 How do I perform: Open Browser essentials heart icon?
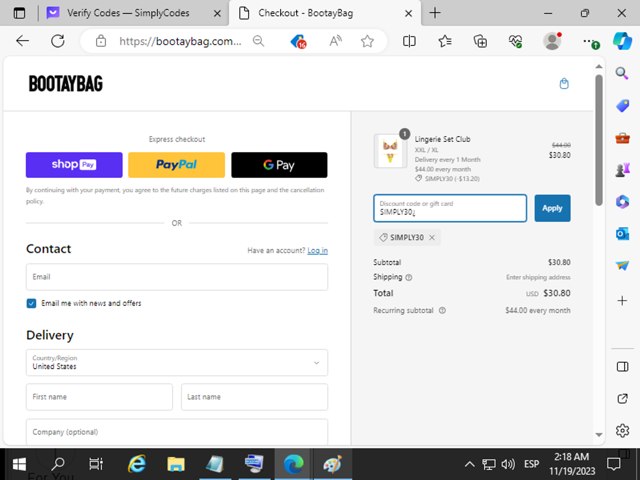click(x=516, y=41)
